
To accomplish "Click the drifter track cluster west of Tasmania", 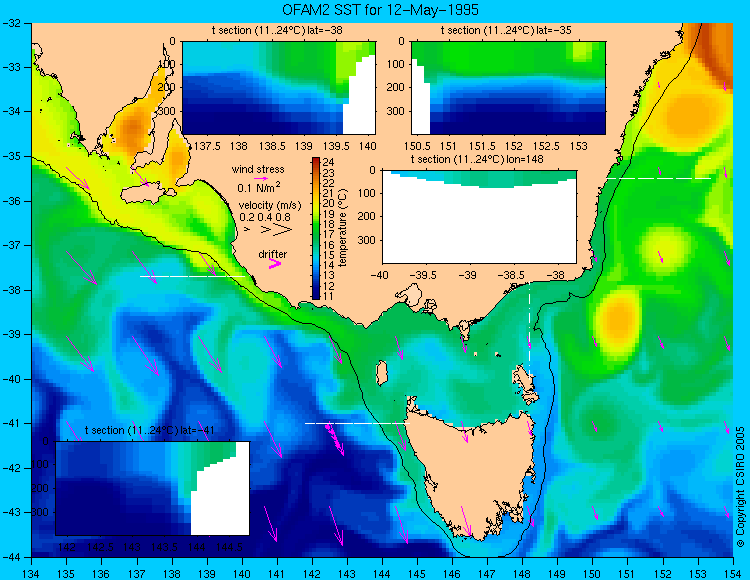I will tap(335, 438).
